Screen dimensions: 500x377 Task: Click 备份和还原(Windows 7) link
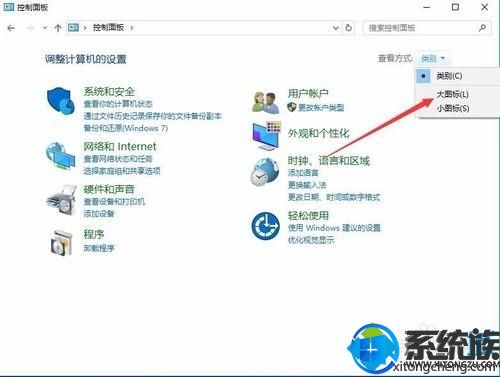126,128
